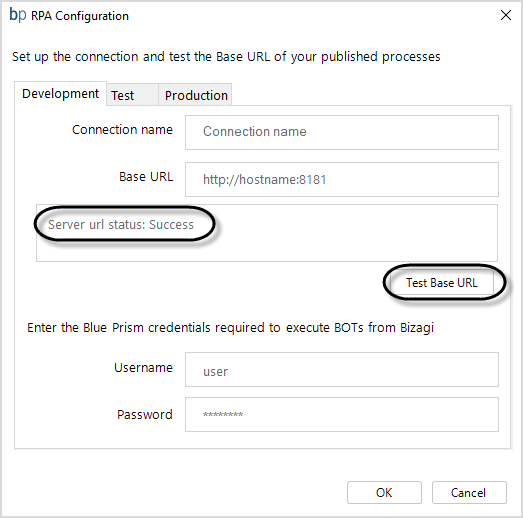The width and height of the screenshot is (523, 518).
Task: Switch to the Development tab
Action: tap(60, 94)
